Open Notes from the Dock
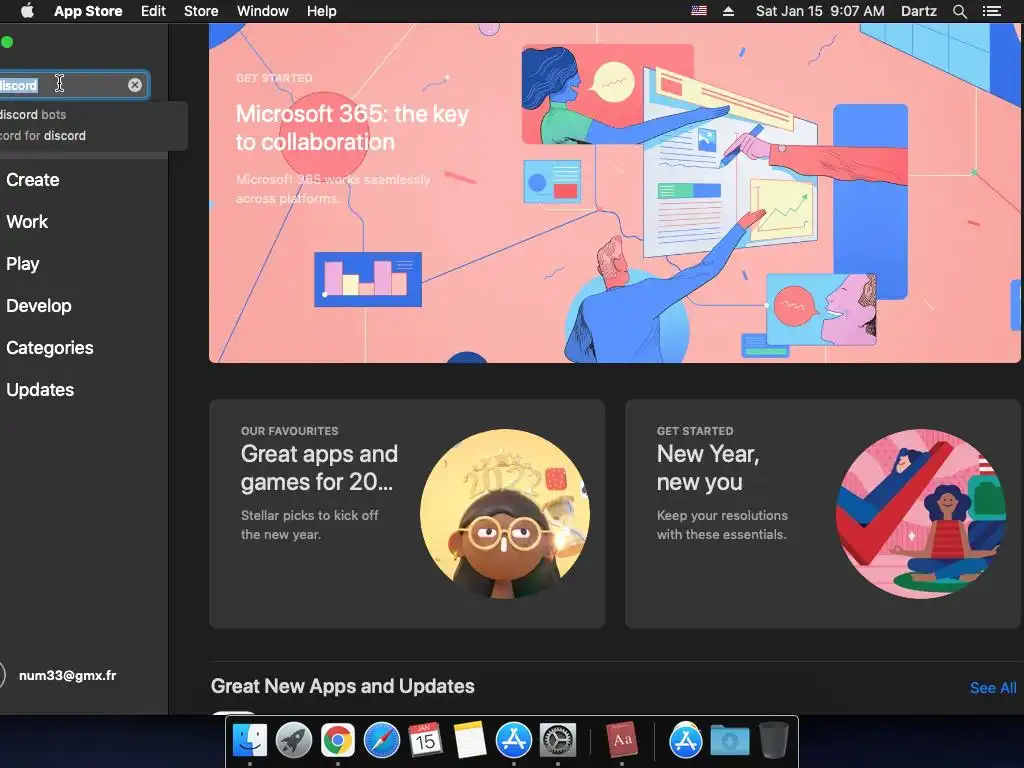 pos(470,740)
